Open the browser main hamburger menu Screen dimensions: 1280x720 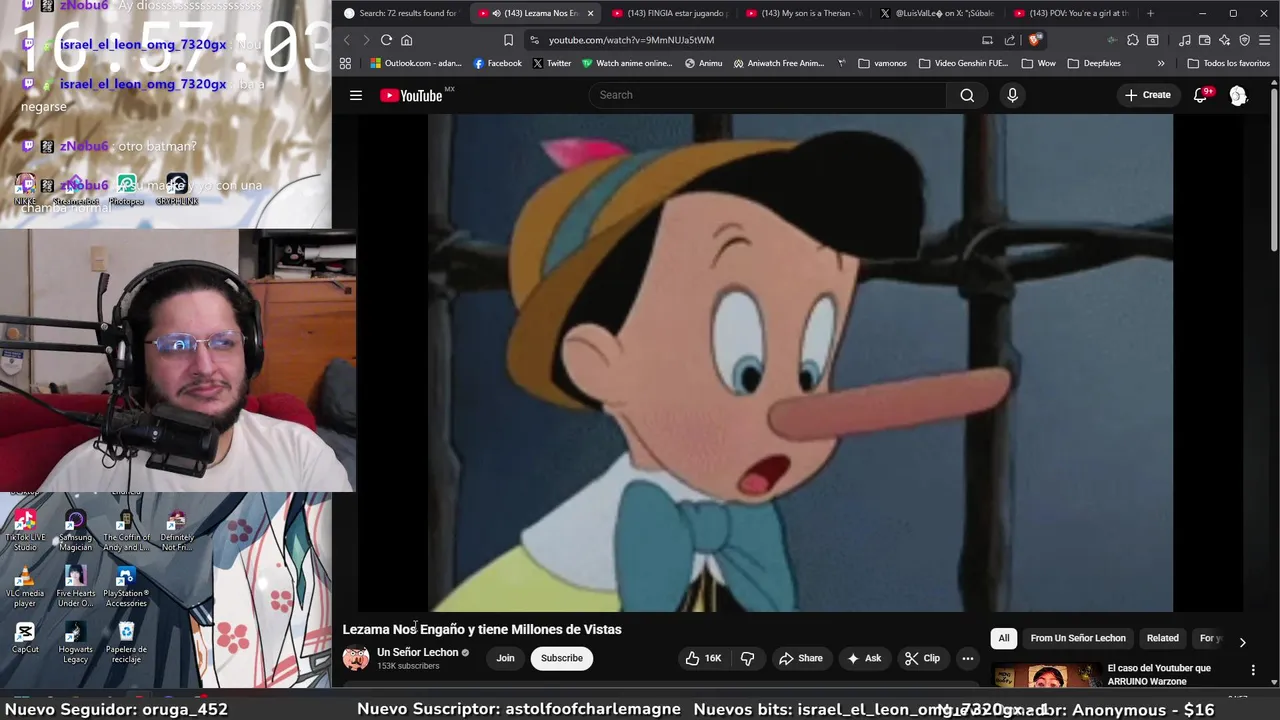1264,40
